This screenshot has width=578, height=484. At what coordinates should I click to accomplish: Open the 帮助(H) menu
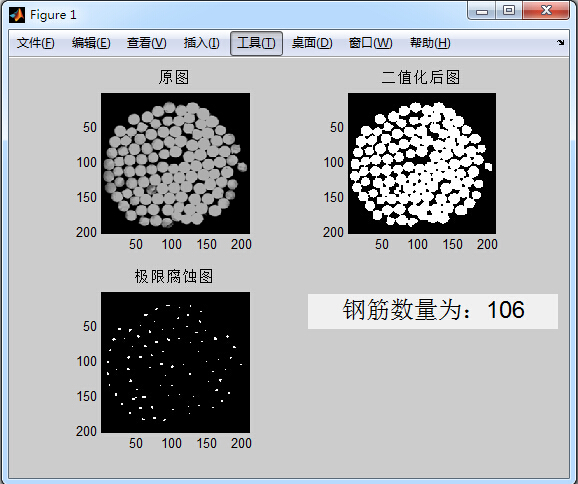coord(430,43)
